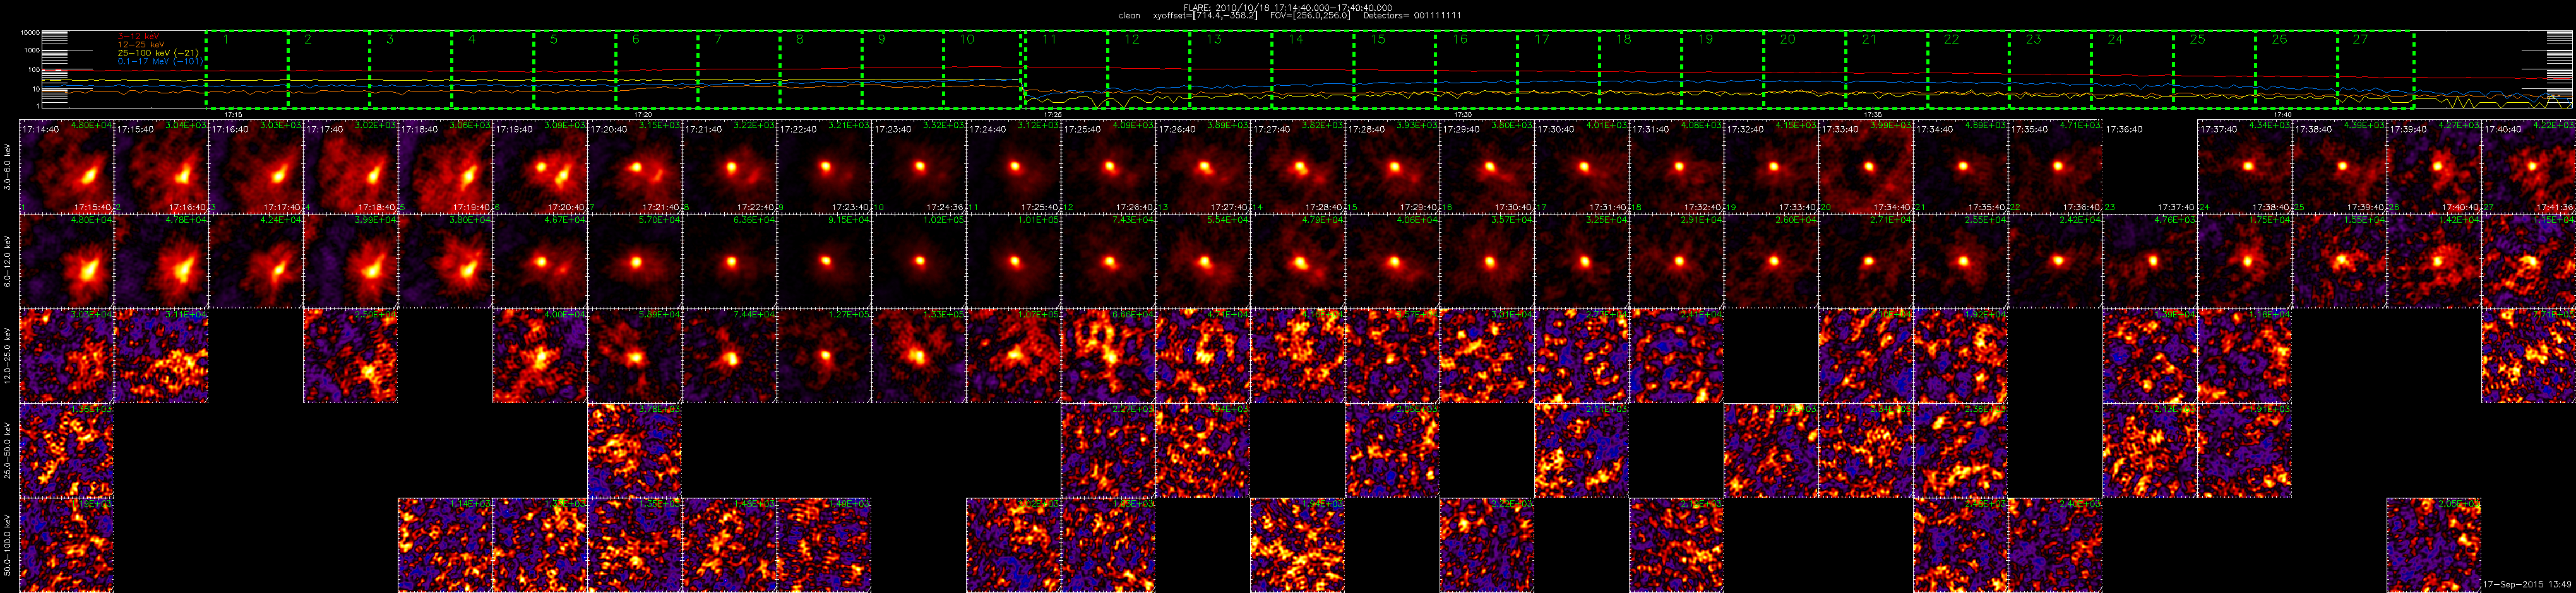Click the yellow 25-100 keV (-21) legend entry
2576x593 pixels.
pos(158,53)
